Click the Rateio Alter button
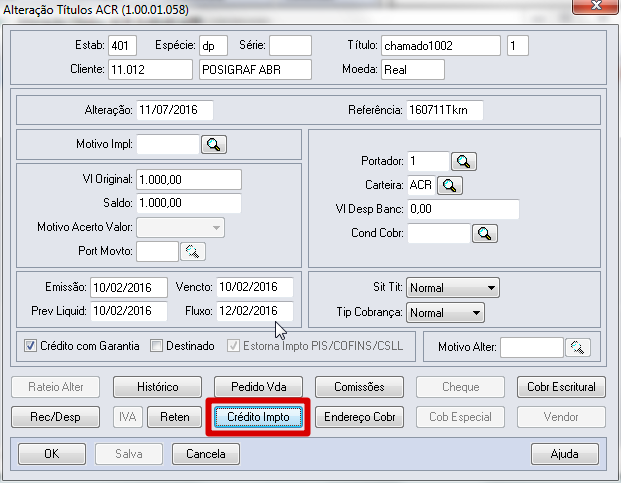The image size is (621, 483). click(x=55, y=387)
